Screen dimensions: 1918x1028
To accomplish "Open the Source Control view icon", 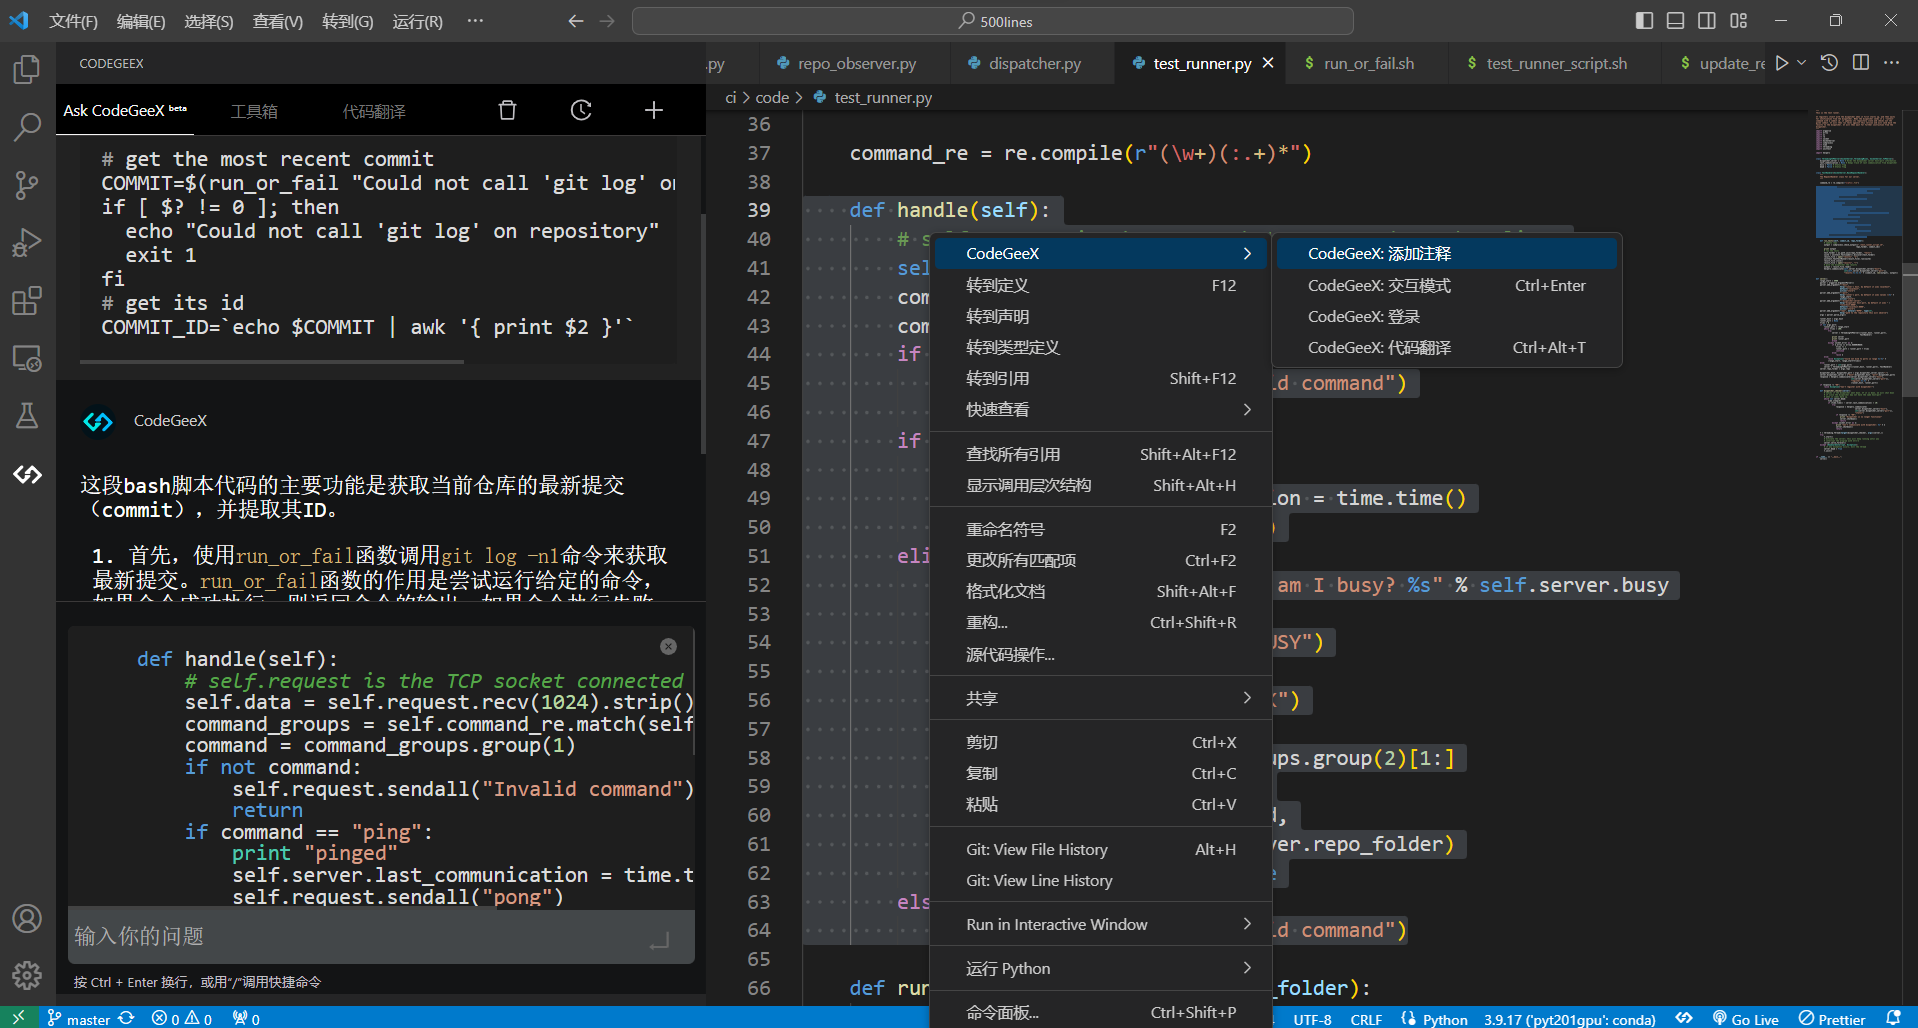I will click(27, 185).
